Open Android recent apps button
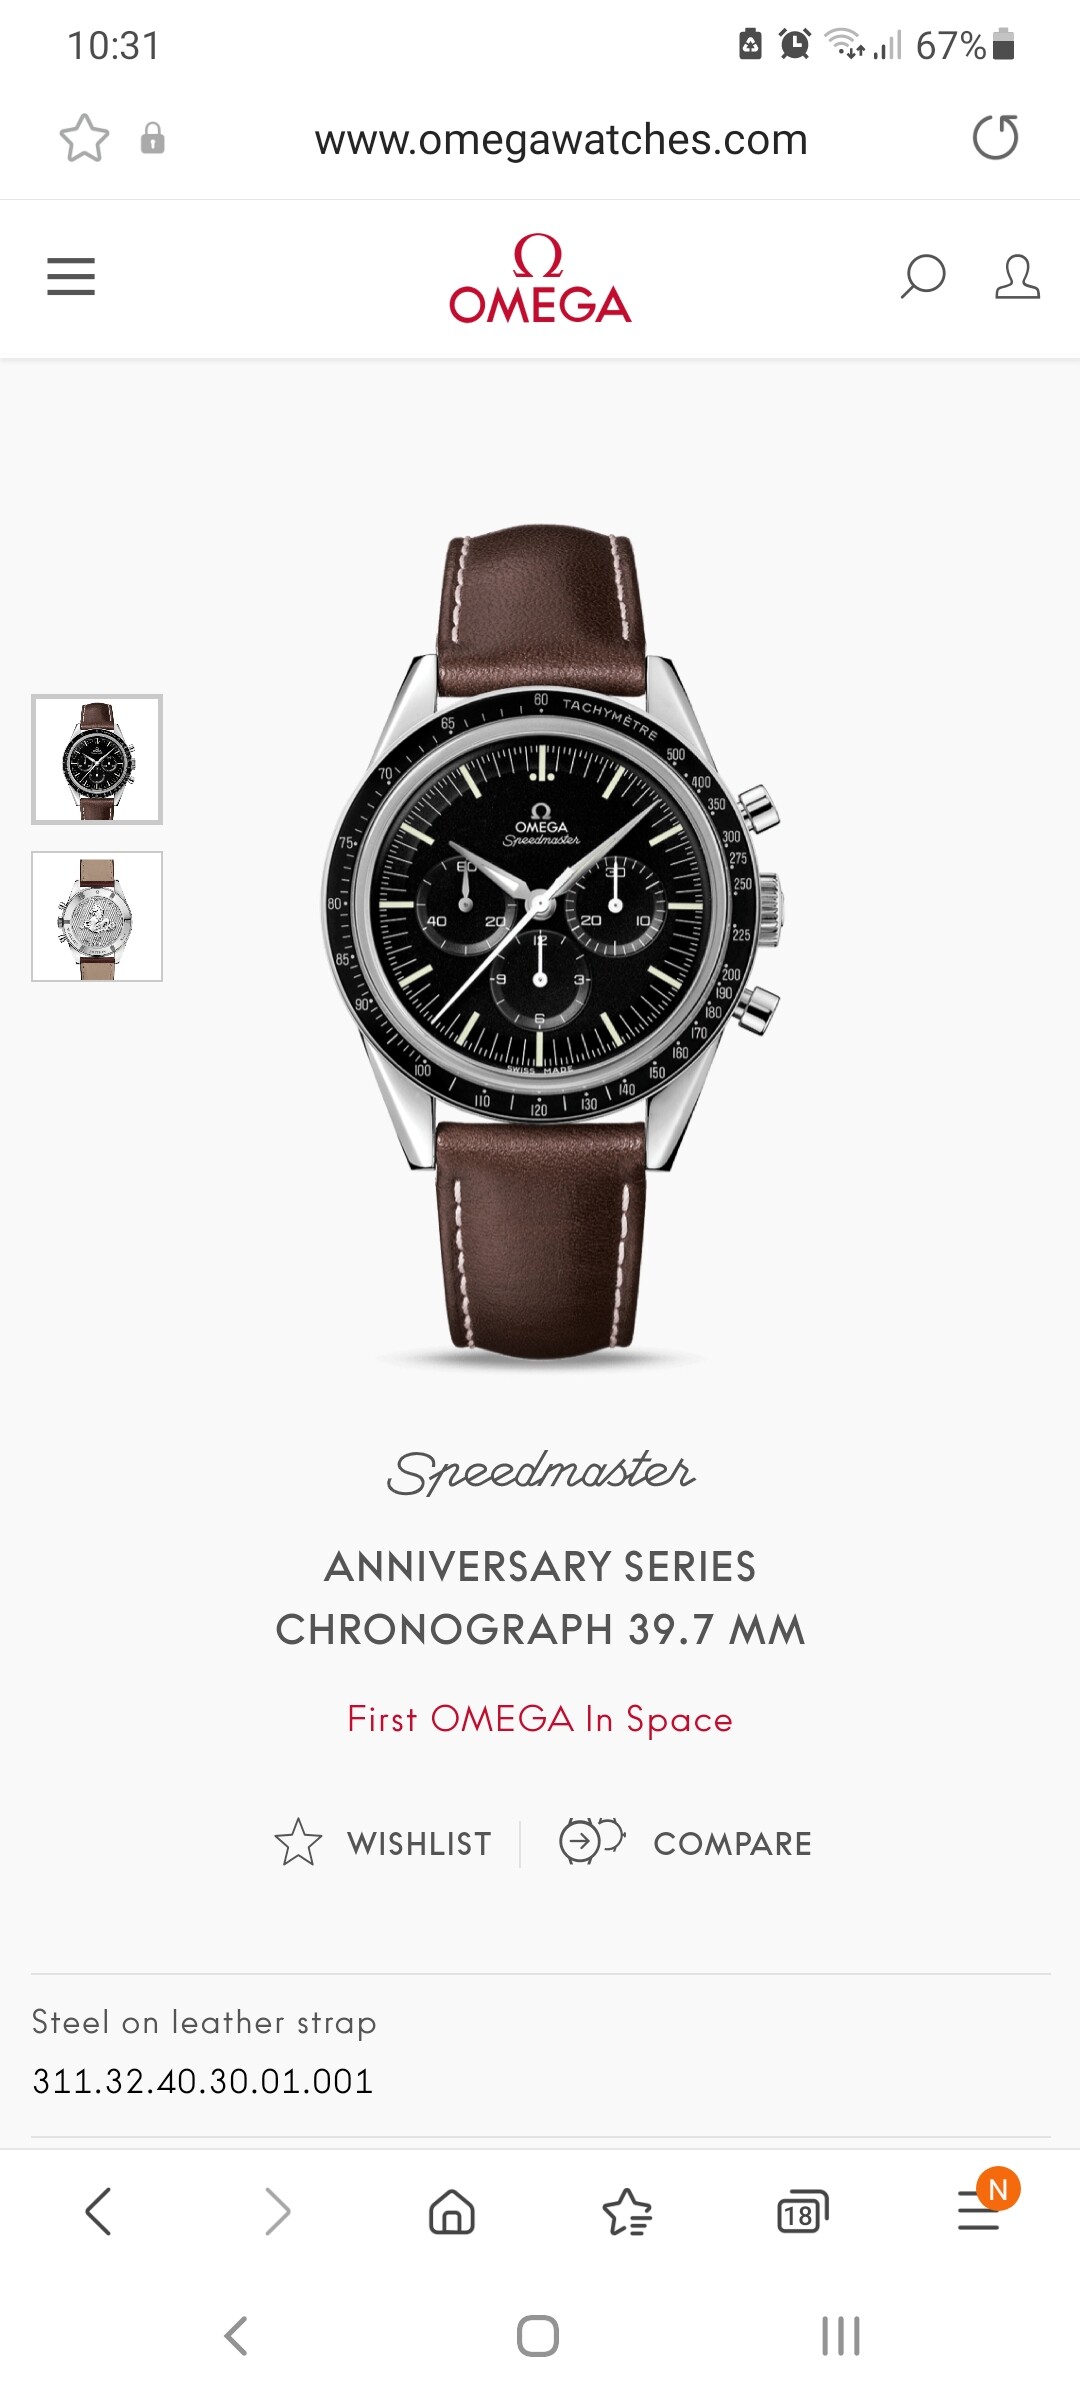This screenshot has height=2400, width=1080. click(840, 2337)
